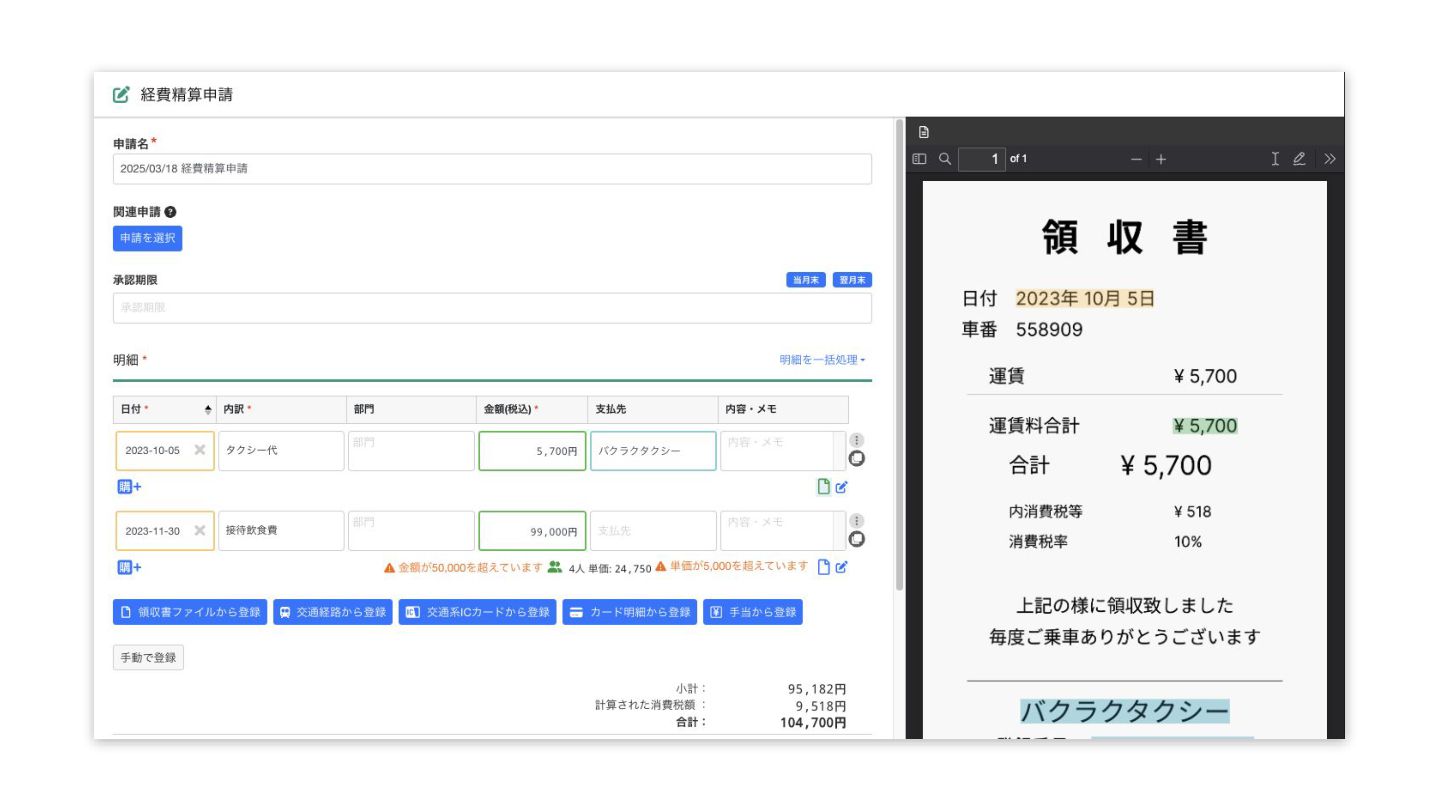Viewport: 1440px width, 810px height.
Task: Clear the 2023-10-05 date
Action: click(200, 450)
